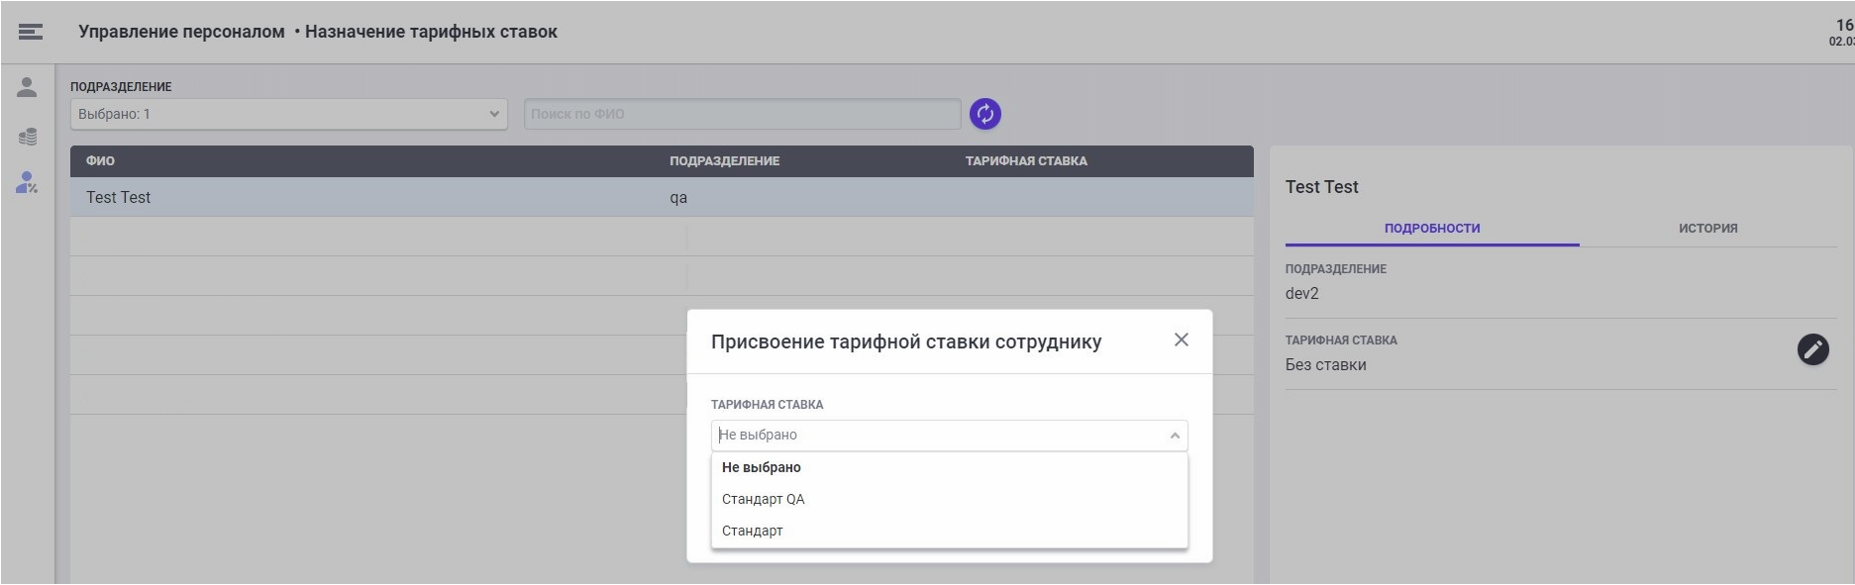Click the Подразделение column header in the table
The height and width of the screenshot is (585, 1855).
pyautogui.click(x=724, y=161)
